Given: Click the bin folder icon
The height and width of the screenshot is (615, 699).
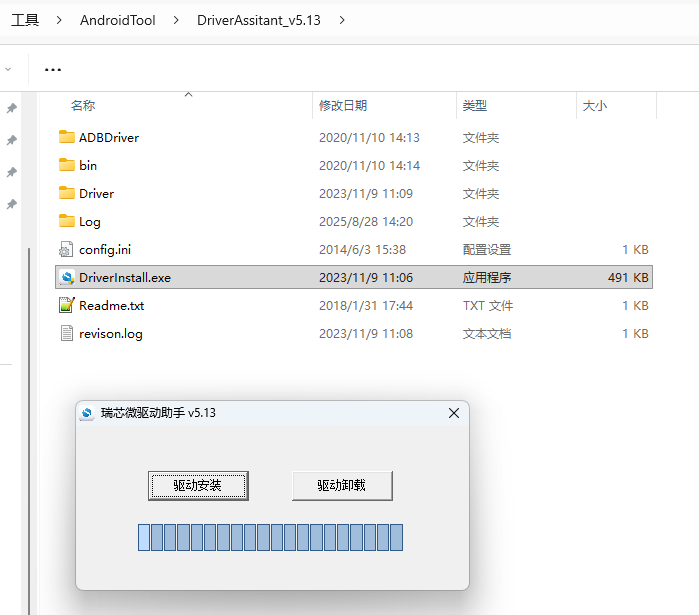Looking at the screenshot, I should pos(66,165).
